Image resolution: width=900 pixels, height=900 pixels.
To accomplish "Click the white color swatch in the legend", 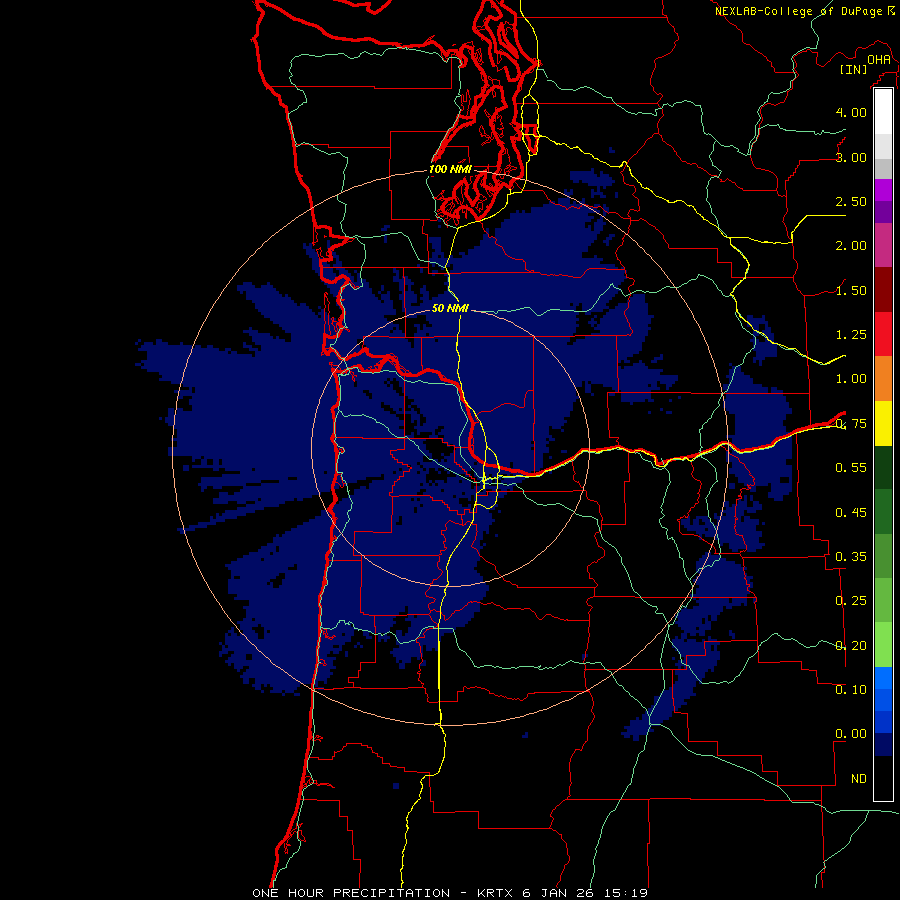I will pyautogui.click(x=883, y=112).
